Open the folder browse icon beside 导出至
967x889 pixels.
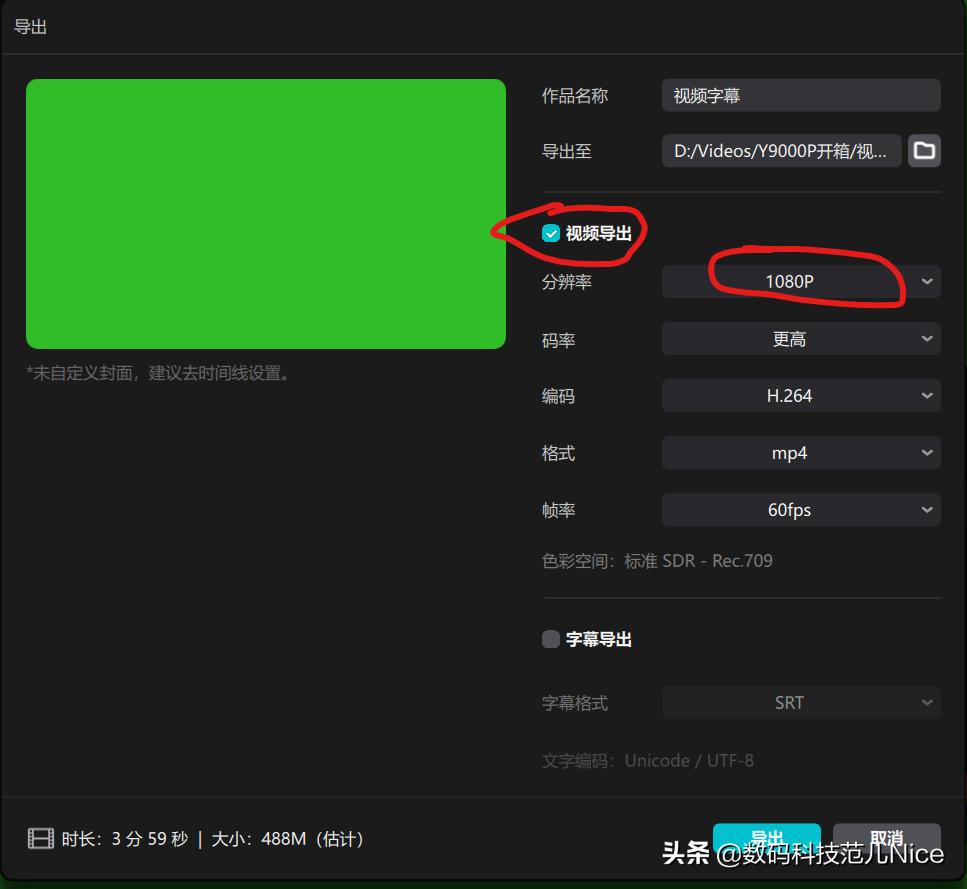tap(923, 151)
